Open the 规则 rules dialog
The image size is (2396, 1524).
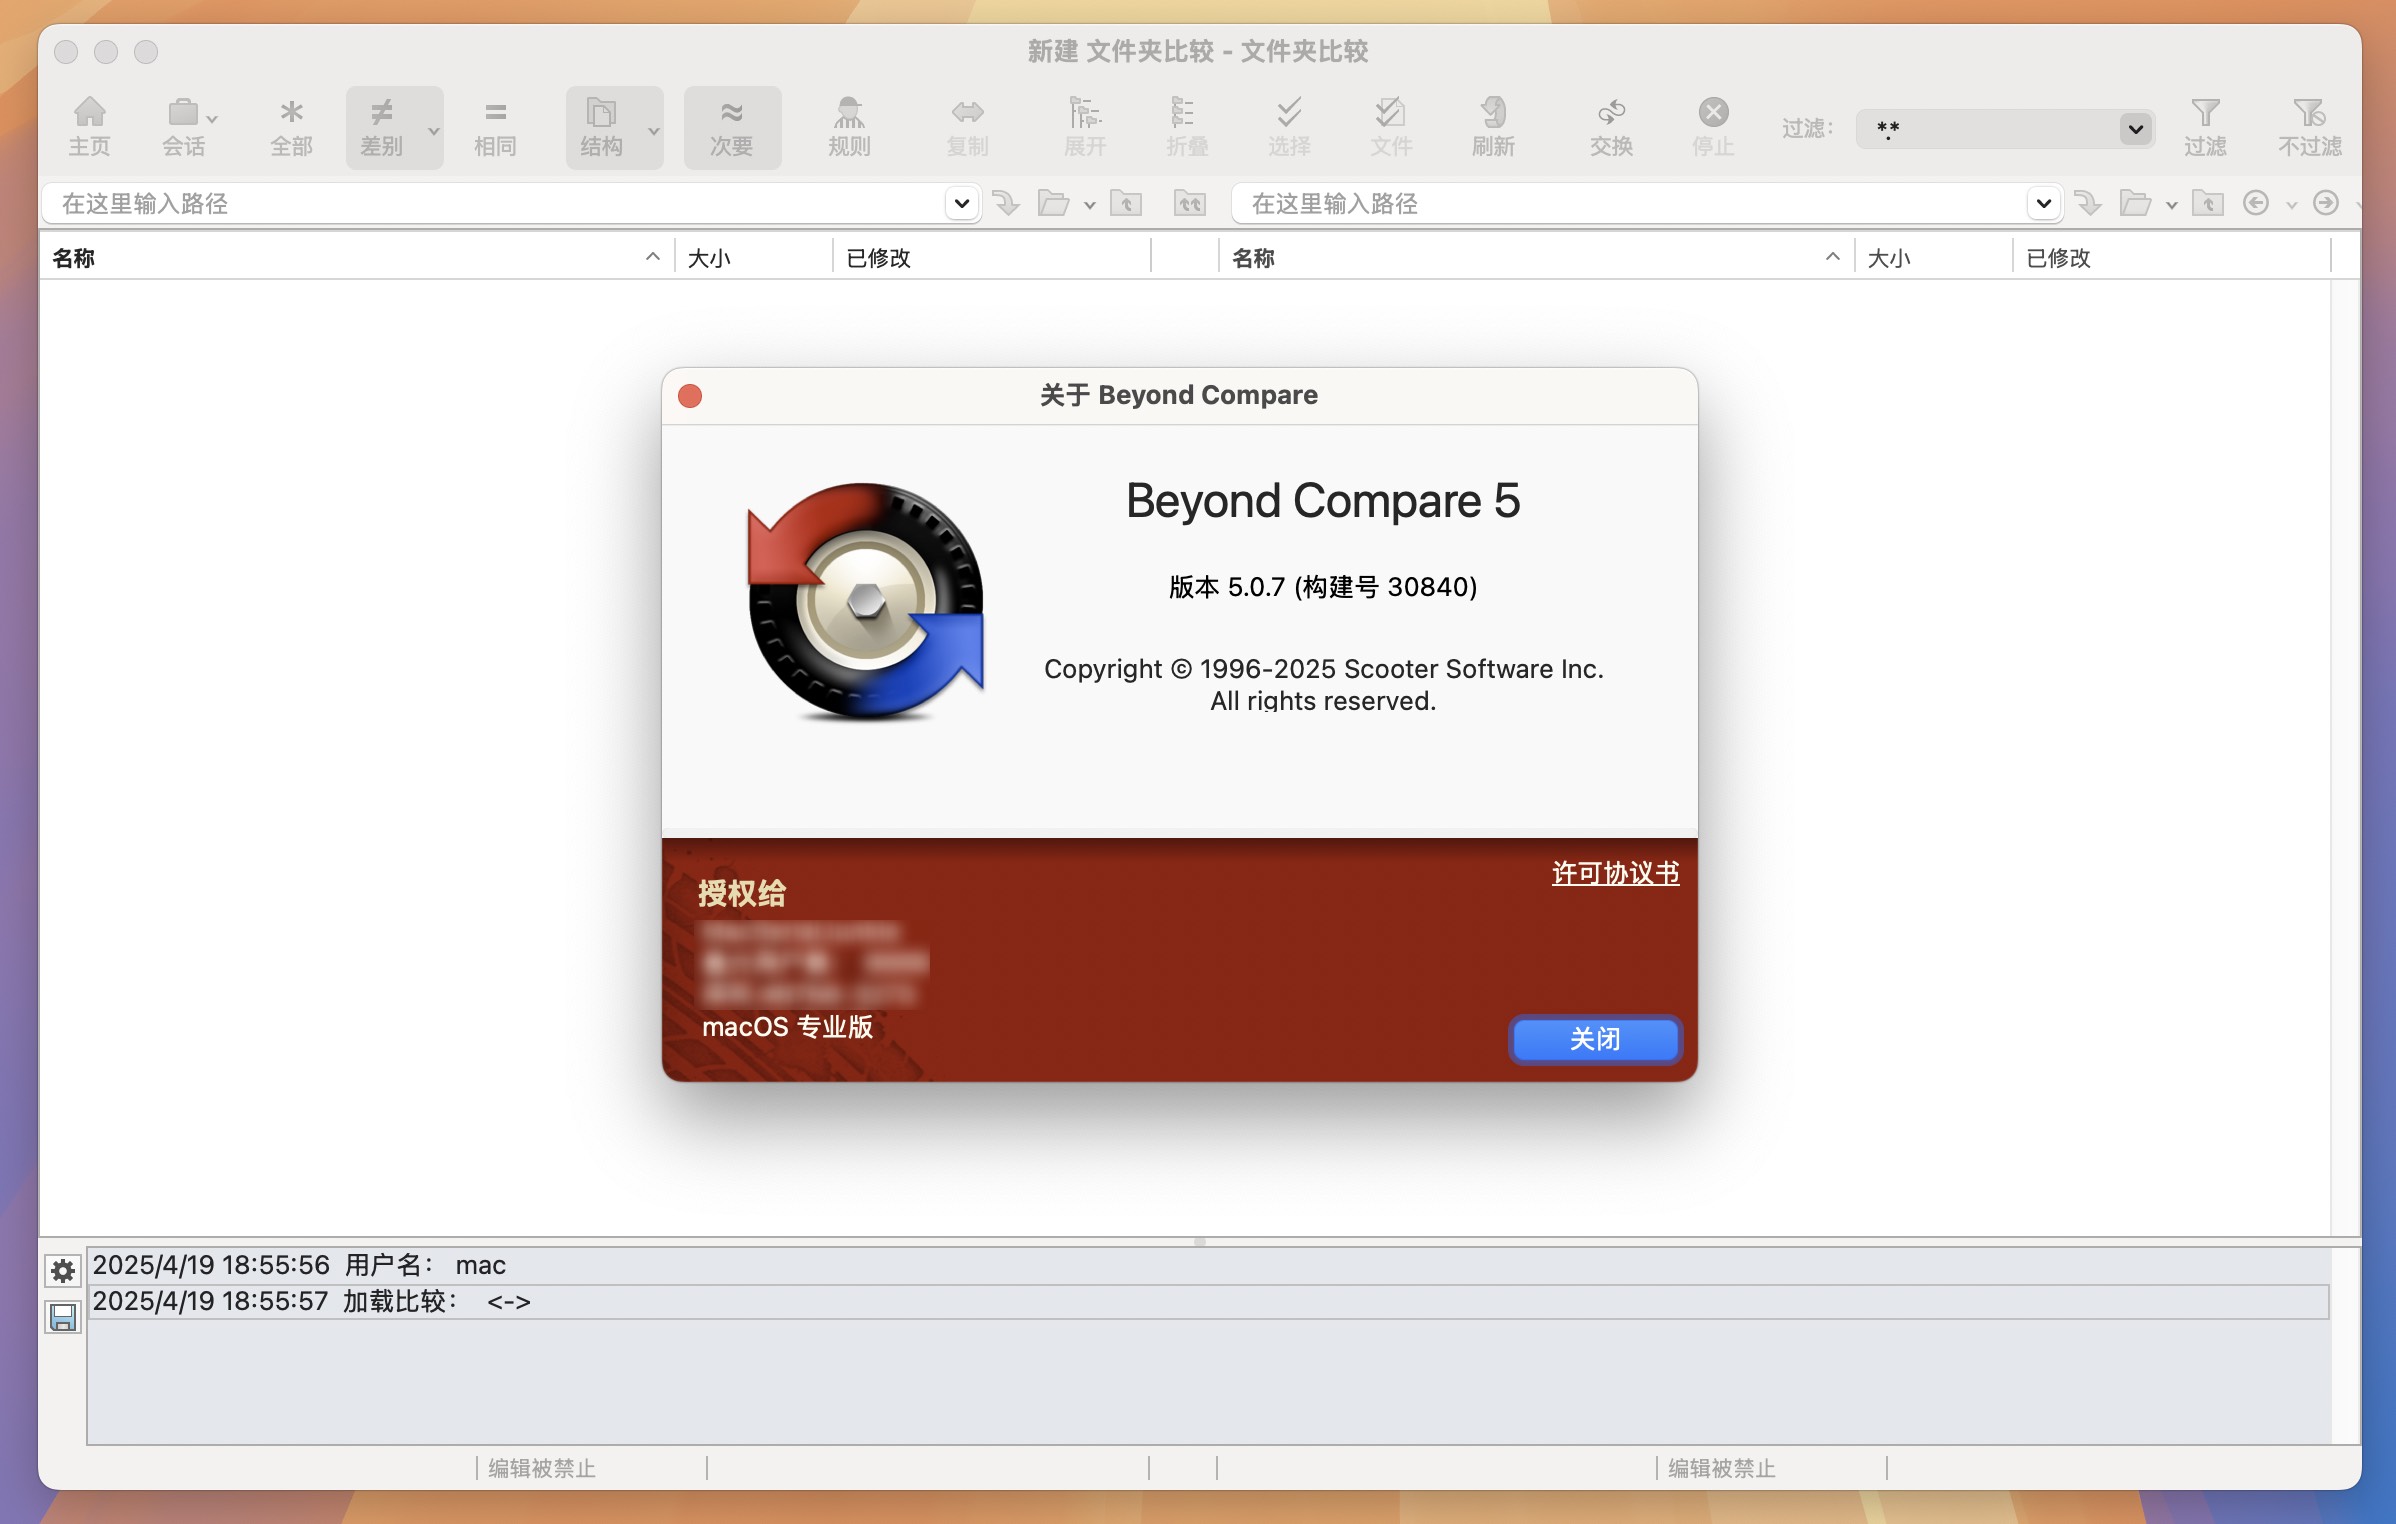849,127
